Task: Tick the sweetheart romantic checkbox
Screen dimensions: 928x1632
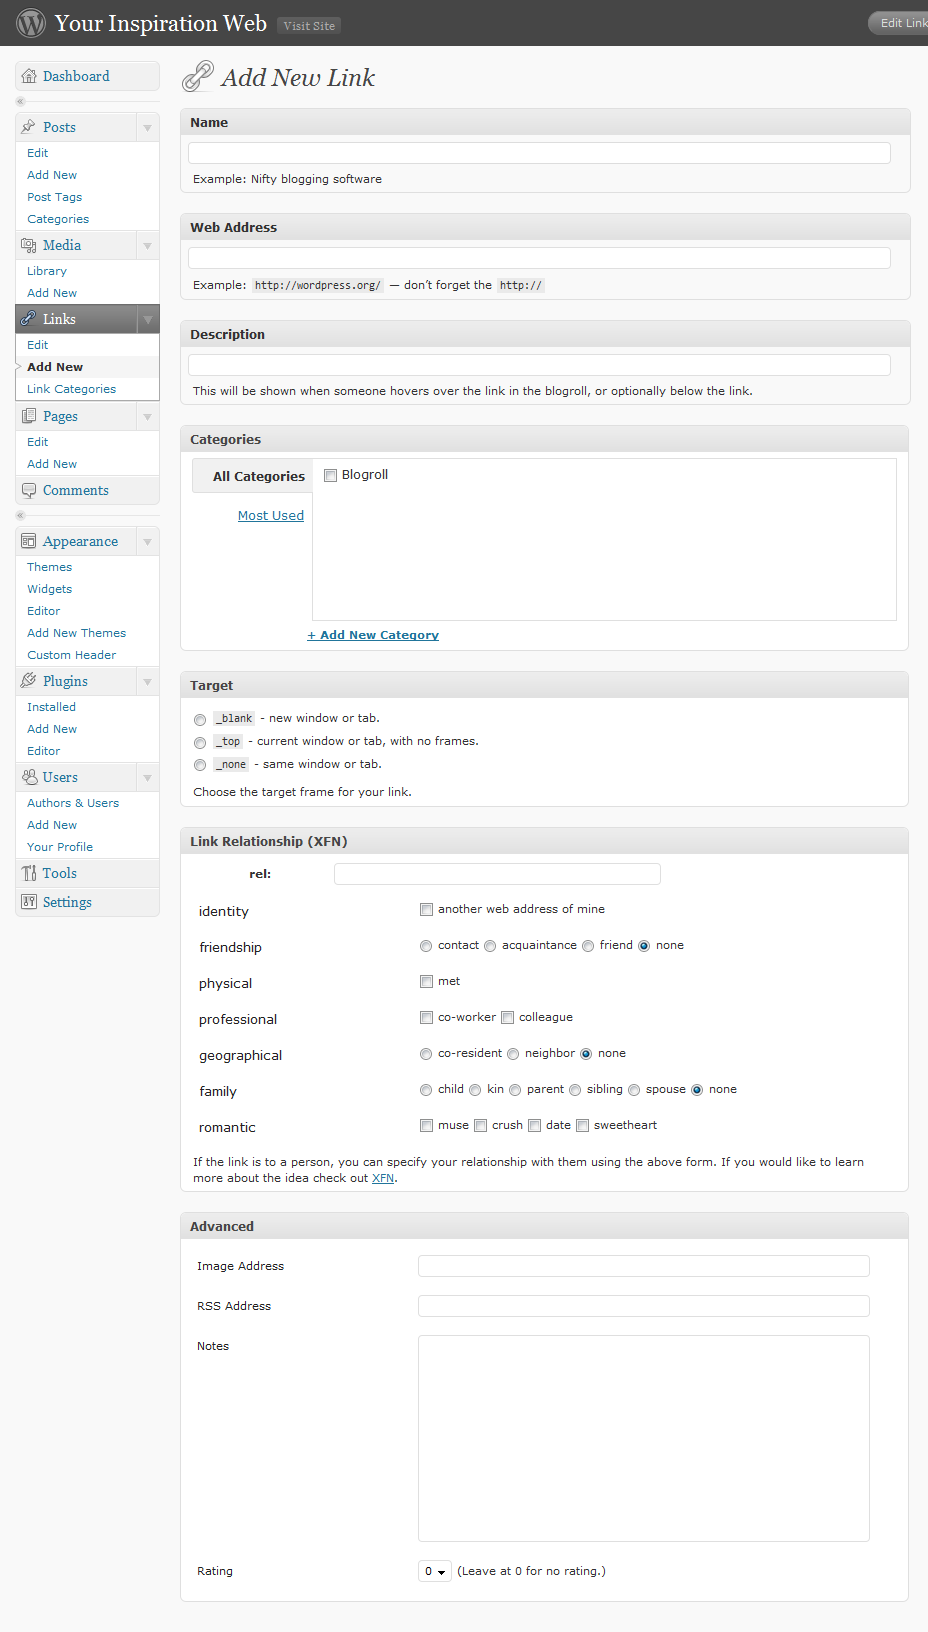Action: 582,1125
